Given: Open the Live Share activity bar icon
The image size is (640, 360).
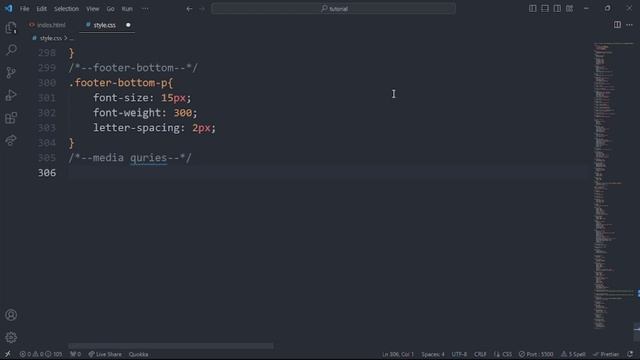Looking at the screenshot, I should (x=11, y=140).
